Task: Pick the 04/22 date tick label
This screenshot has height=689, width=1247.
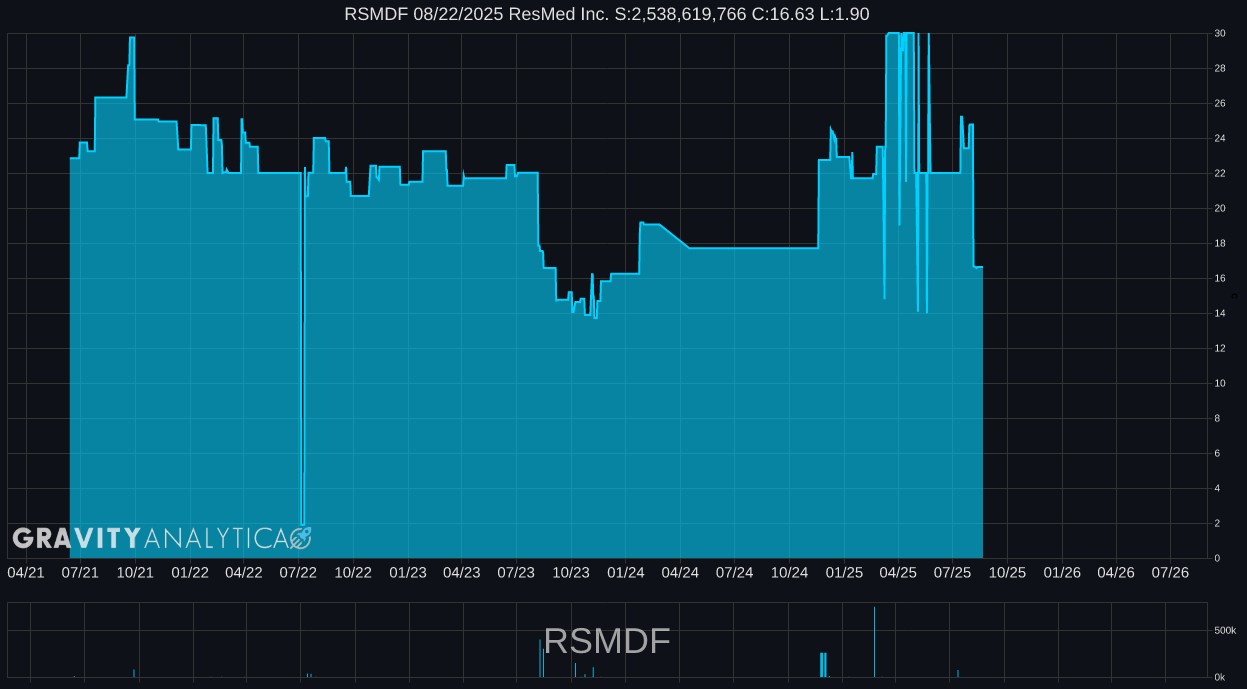Action: (x=244, y=572)
